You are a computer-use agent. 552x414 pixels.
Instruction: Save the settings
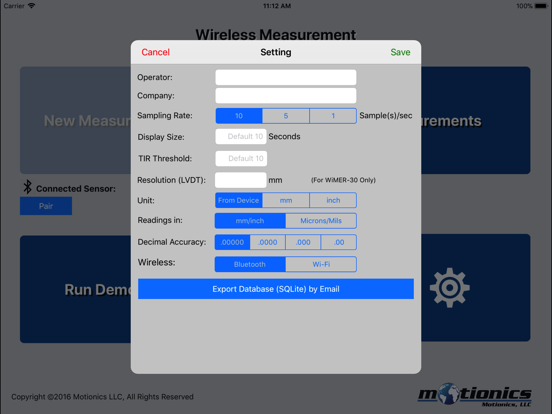400,52
